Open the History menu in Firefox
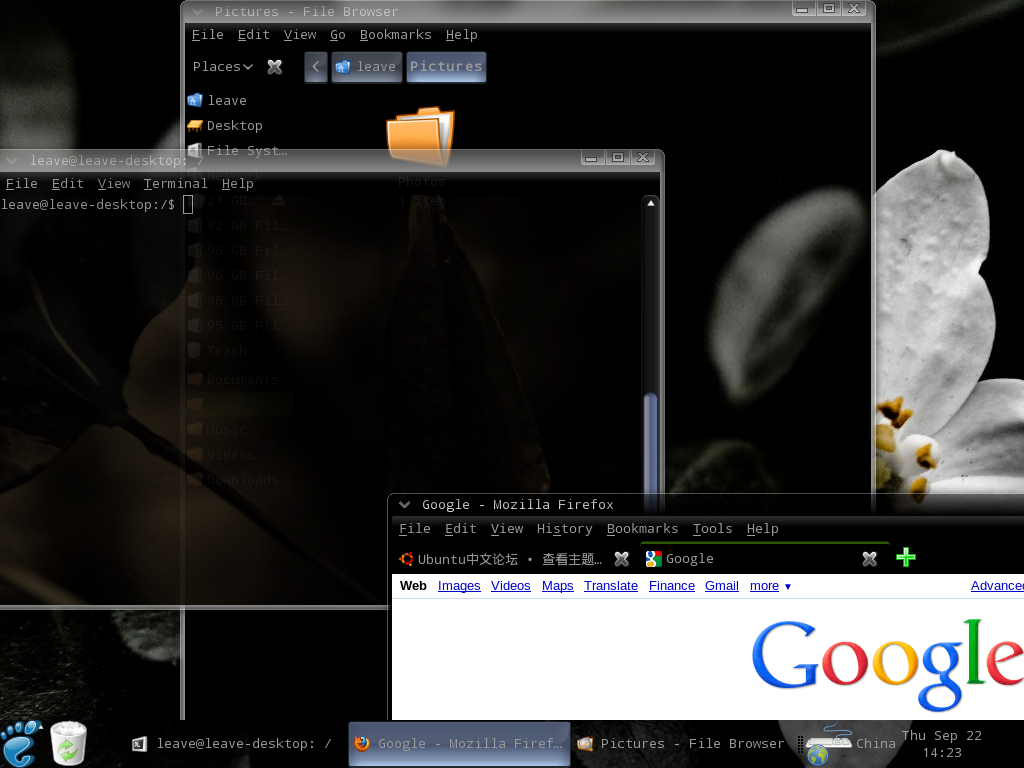 point(565,528)
